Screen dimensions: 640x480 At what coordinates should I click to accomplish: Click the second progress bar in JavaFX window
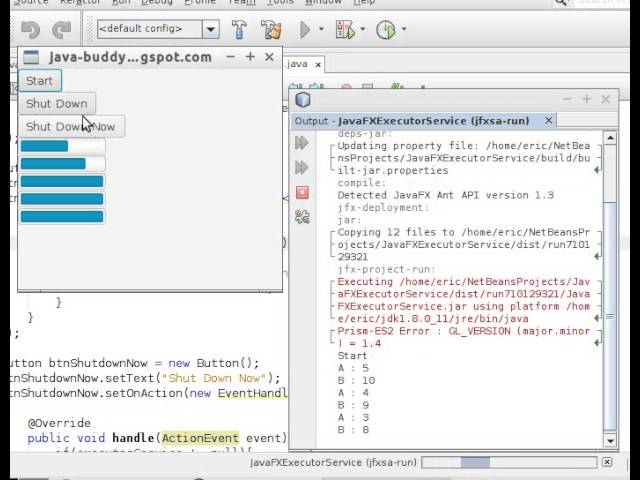62,164
